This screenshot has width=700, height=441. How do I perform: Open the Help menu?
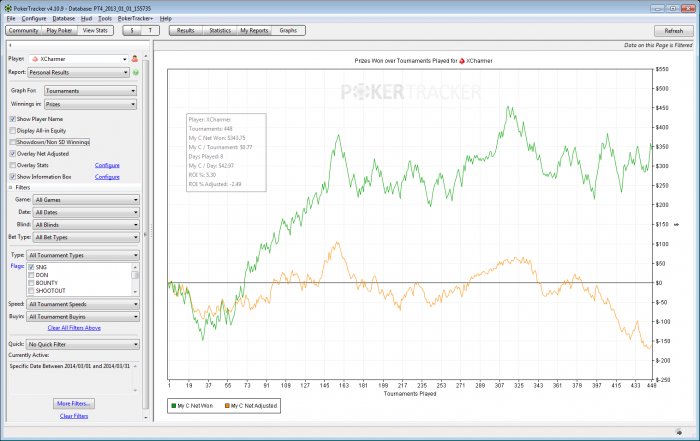click(x=166, y=19)
